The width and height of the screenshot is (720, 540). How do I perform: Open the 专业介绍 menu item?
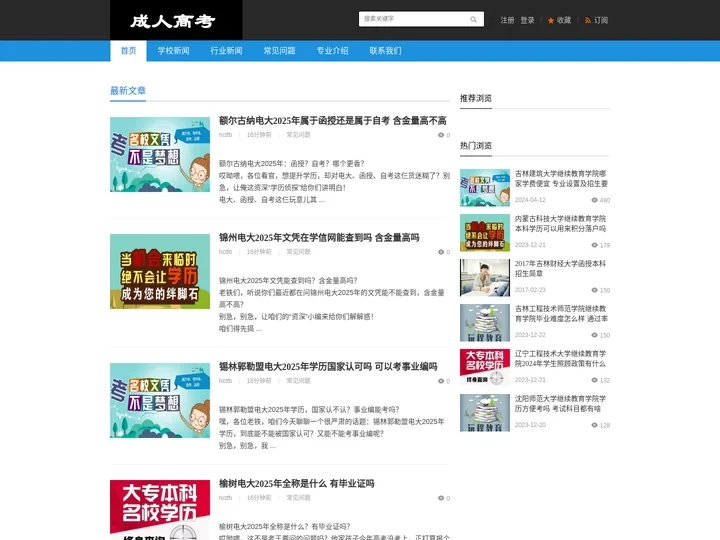332,51
